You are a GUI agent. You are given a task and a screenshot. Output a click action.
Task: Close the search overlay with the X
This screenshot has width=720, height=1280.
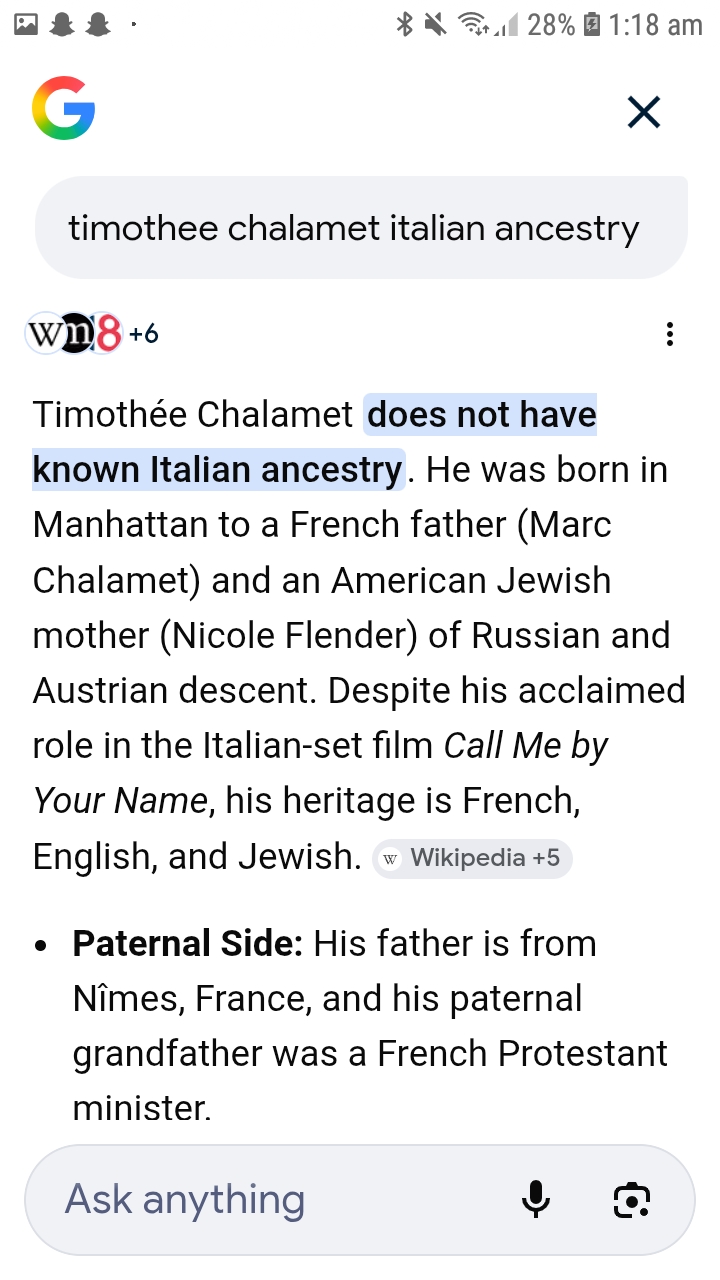(644, 112)
